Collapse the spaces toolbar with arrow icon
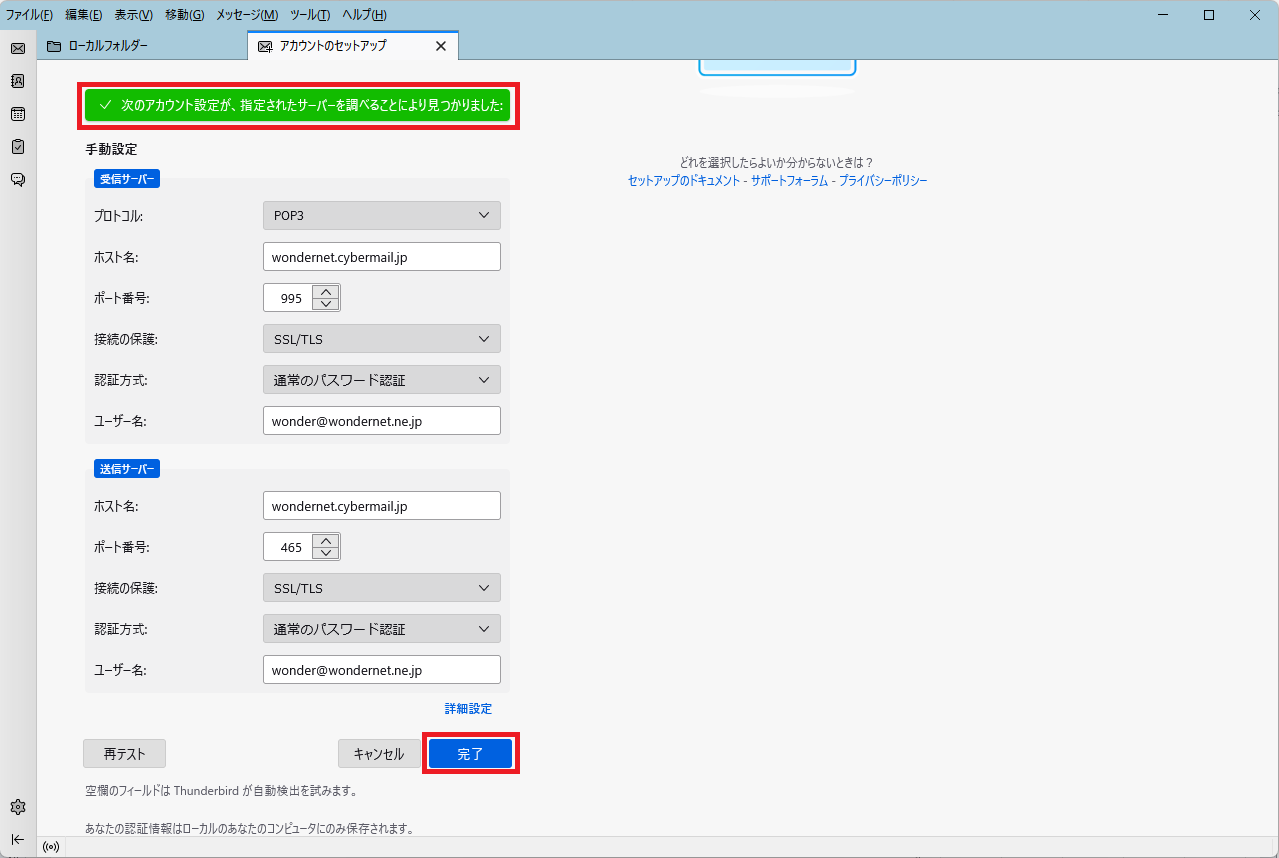Viewport: 1279px width, 858px height. (18, 839)
